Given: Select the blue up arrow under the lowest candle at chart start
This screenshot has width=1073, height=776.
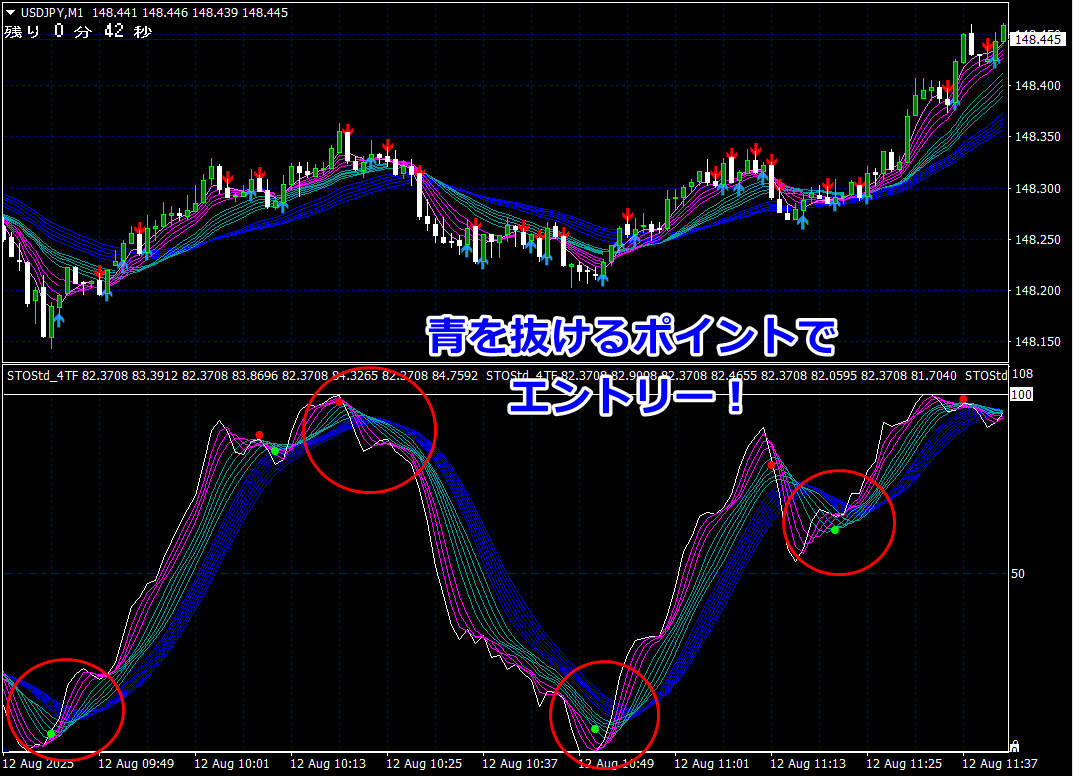Looking at the screenshot, I should point(59,319).
